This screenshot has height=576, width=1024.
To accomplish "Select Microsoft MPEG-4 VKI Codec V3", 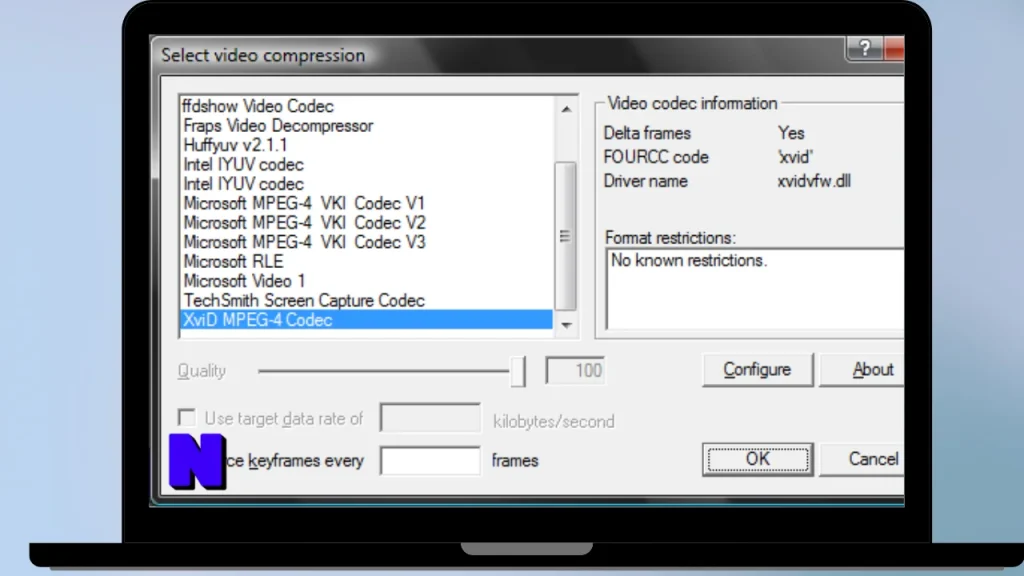I will pos(366,242).
